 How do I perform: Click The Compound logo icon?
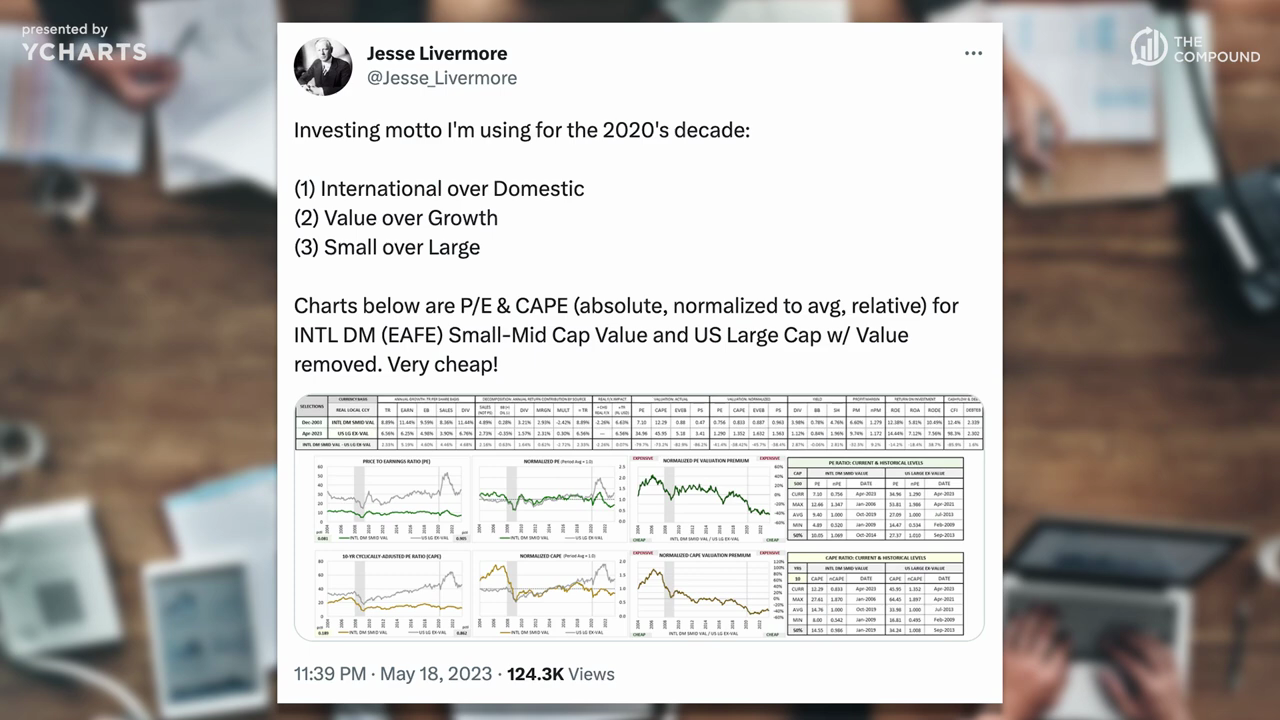pos(1149,47)
